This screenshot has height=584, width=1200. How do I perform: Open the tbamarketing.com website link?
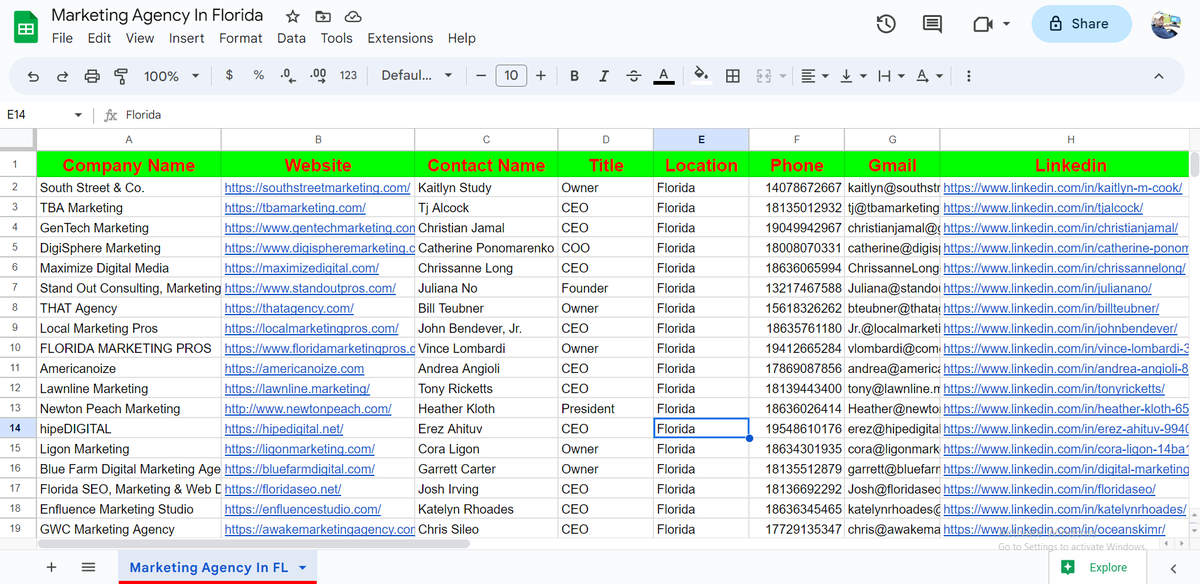click(x=295, y=208)
